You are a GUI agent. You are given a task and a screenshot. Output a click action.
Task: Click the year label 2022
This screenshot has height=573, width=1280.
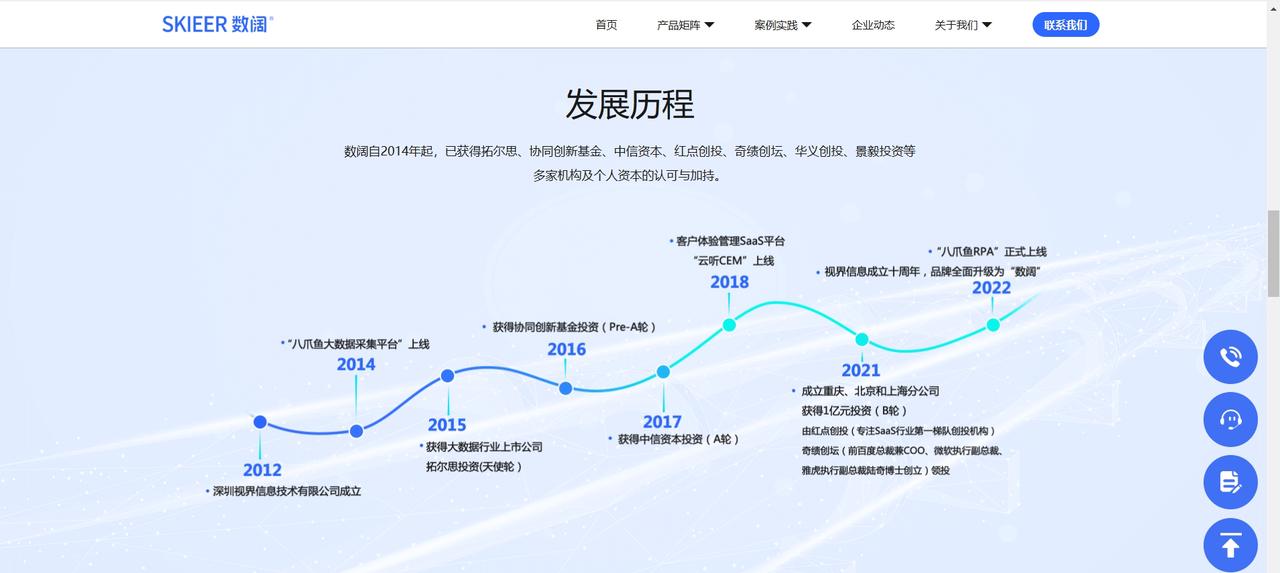(992, 288)
